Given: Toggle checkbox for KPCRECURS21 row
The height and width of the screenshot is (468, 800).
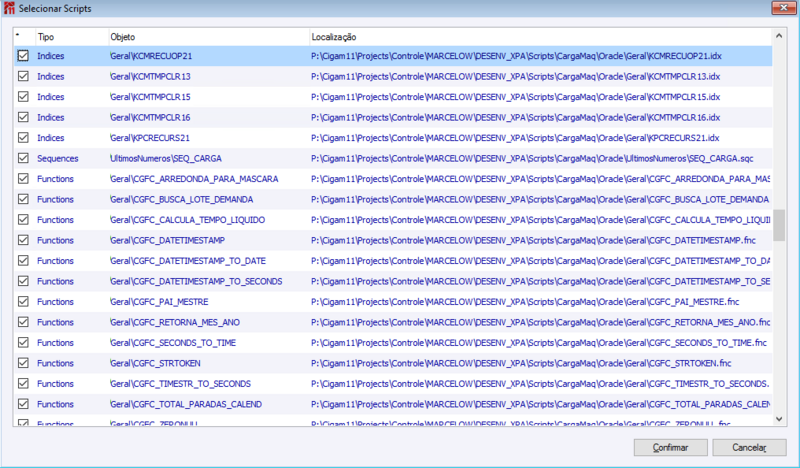Looking at the screenshot, I should (23, 137).
